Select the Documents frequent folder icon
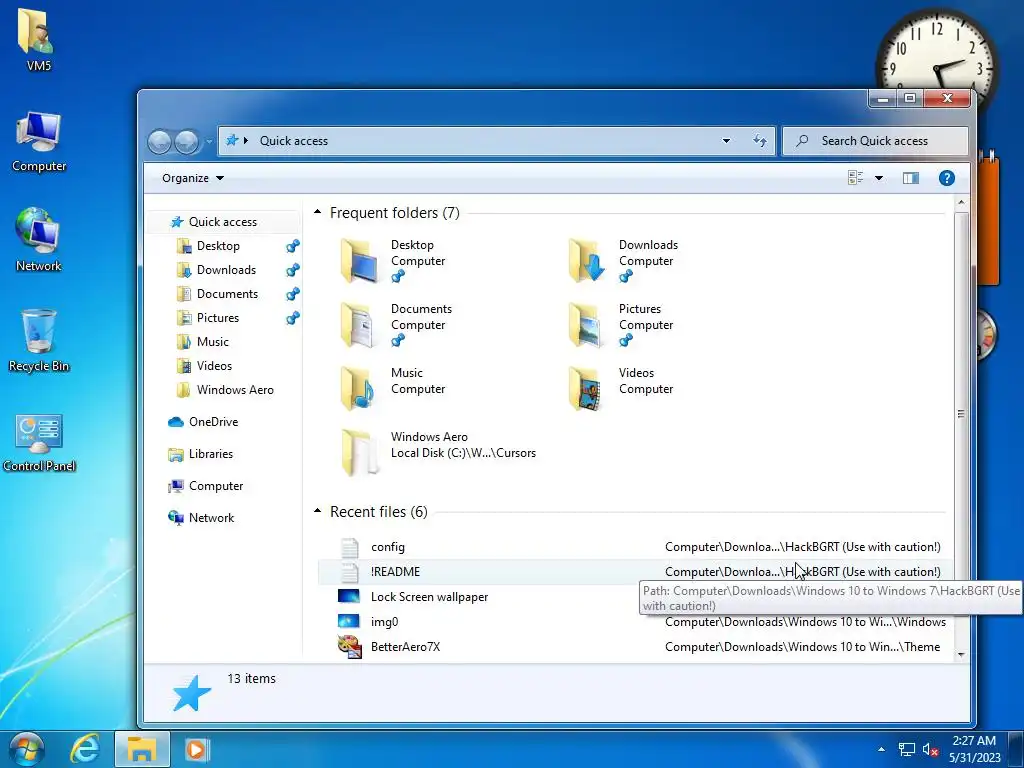 (358, 325)
